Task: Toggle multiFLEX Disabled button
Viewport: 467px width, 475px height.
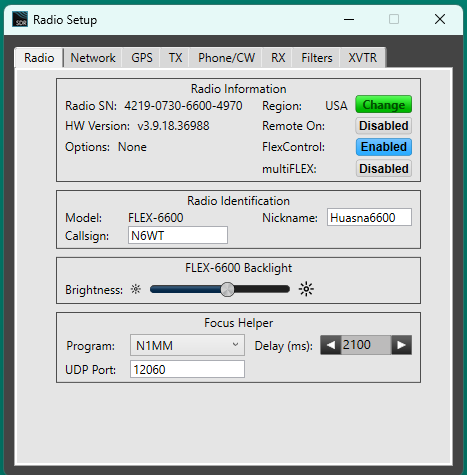Action: click(x=384, y=168)
